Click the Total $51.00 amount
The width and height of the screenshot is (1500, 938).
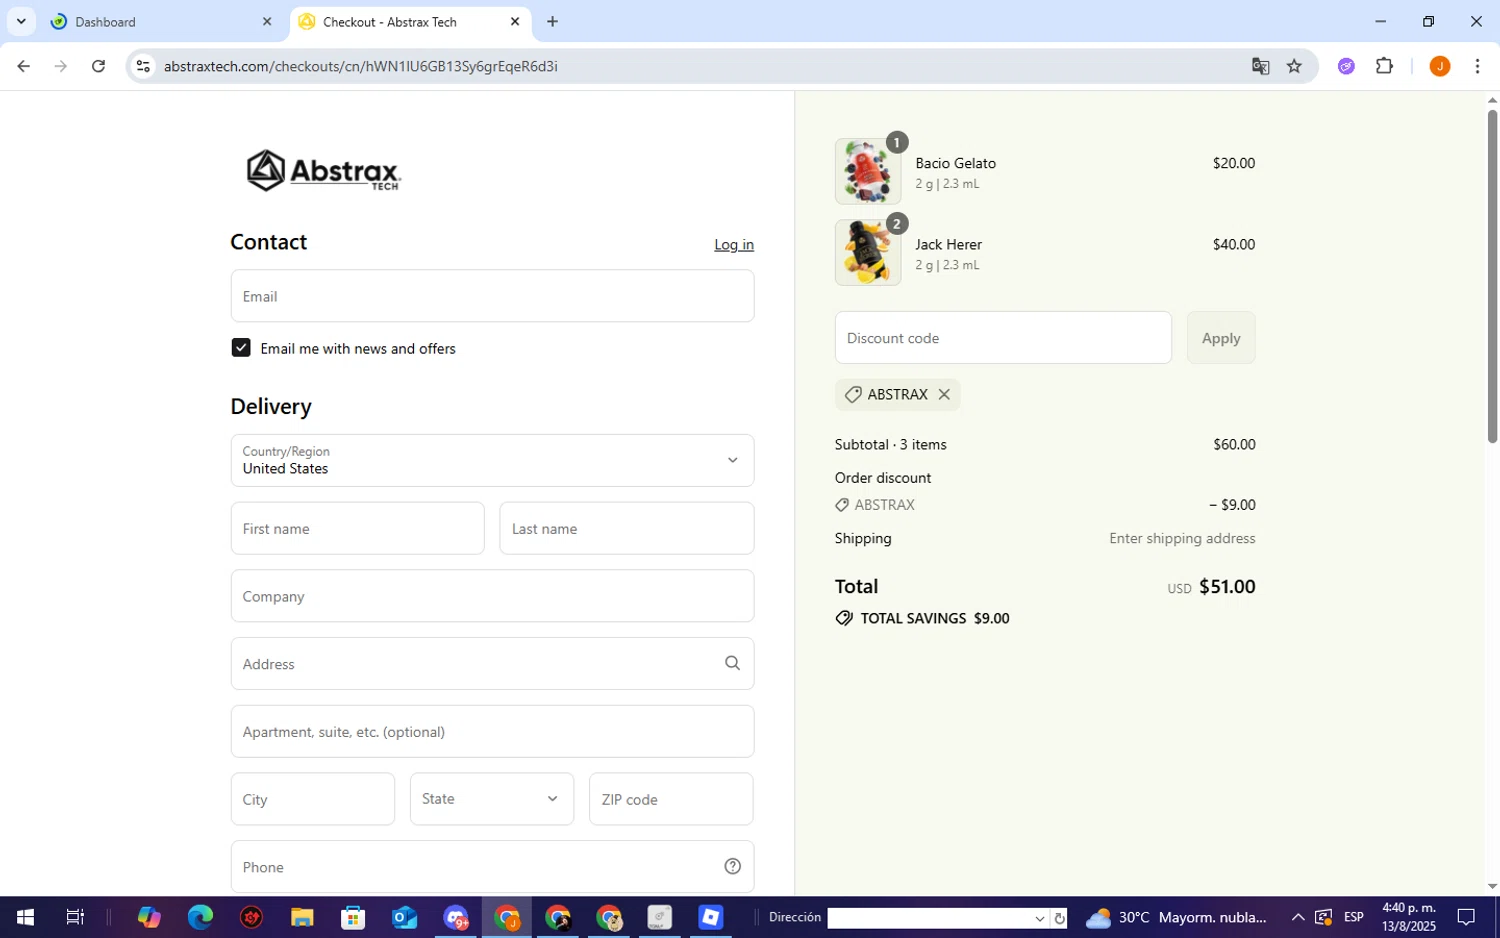pos(1227,587)
